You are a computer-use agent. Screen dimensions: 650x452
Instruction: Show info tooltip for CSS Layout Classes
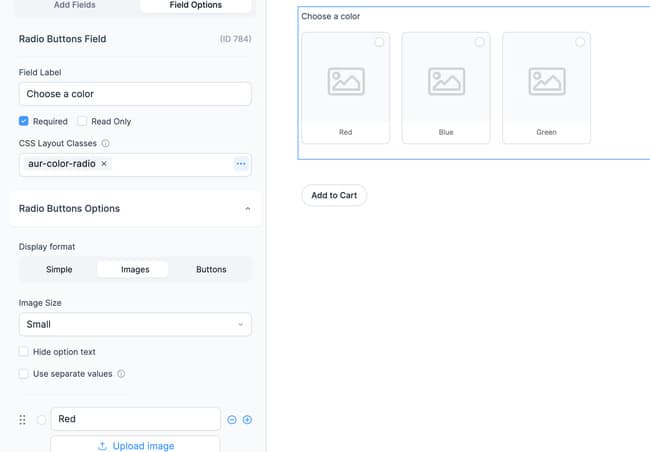[106, 143]
